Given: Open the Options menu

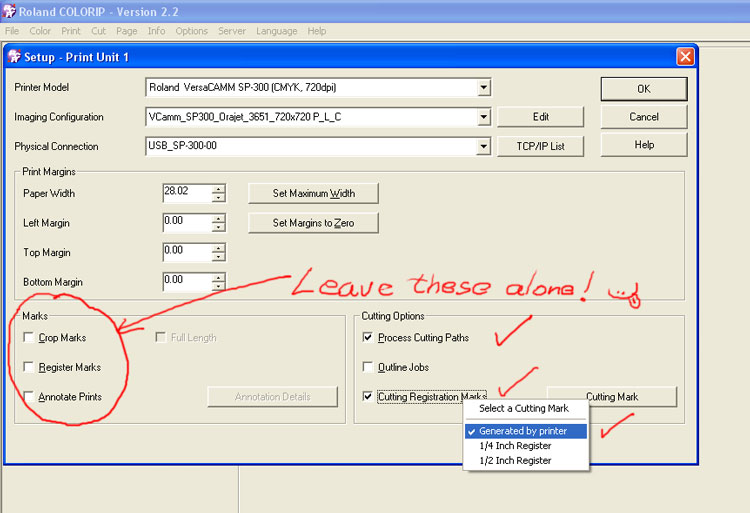Looking at the screenshot, I should click(191, 31).
